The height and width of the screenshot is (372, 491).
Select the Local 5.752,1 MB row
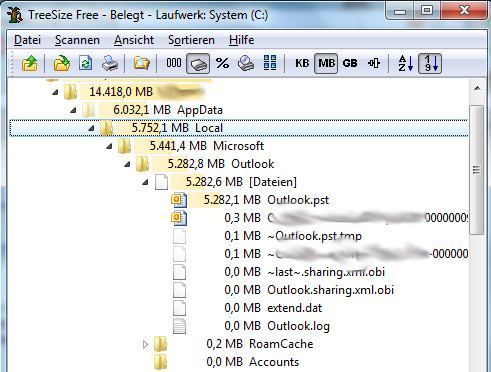point(239,128)
